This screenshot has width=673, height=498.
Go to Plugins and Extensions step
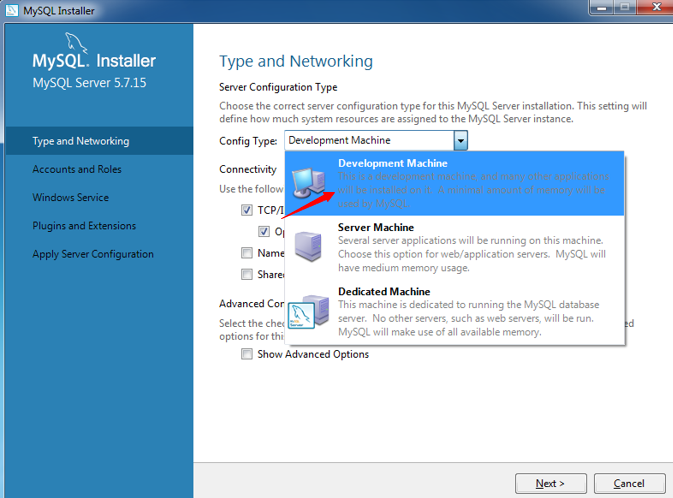tap(84, 226)
